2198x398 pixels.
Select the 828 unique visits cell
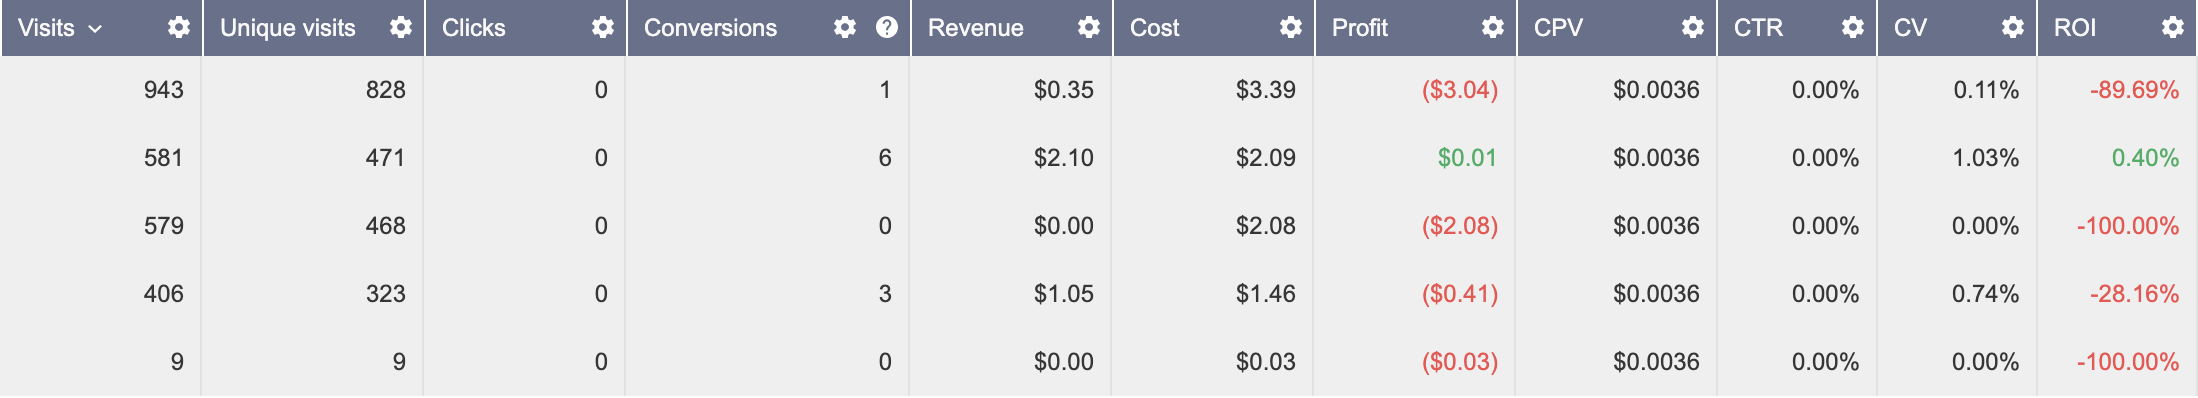point(386,90)
